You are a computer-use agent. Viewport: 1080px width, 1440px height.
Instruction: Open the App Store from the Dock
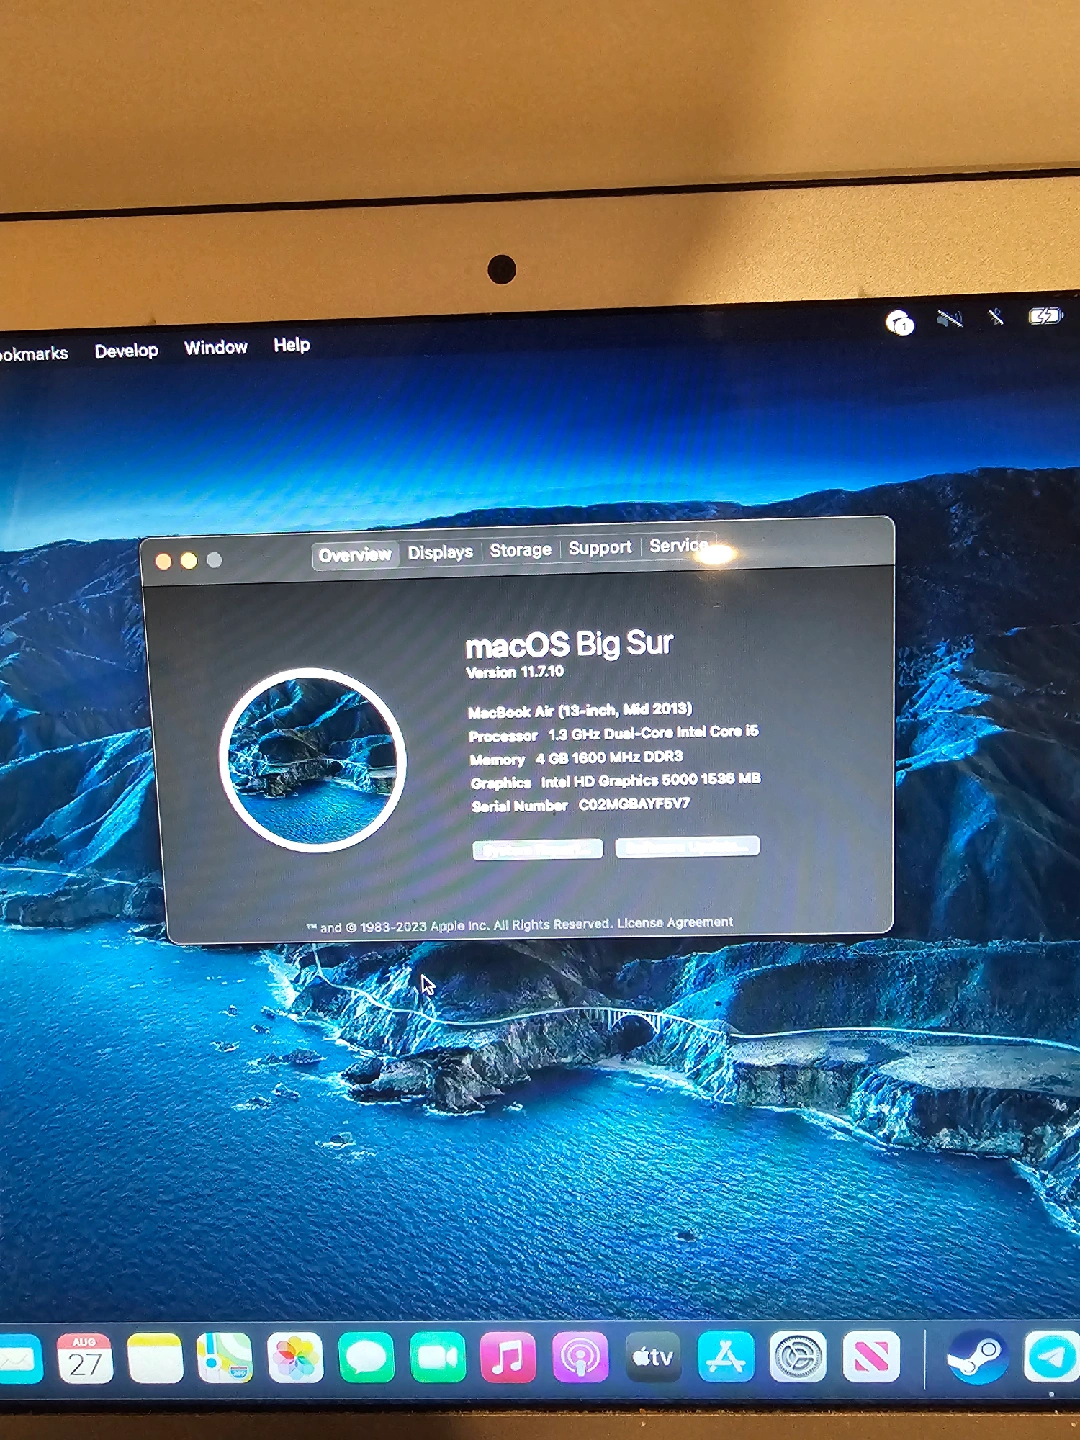point(725,1357)
